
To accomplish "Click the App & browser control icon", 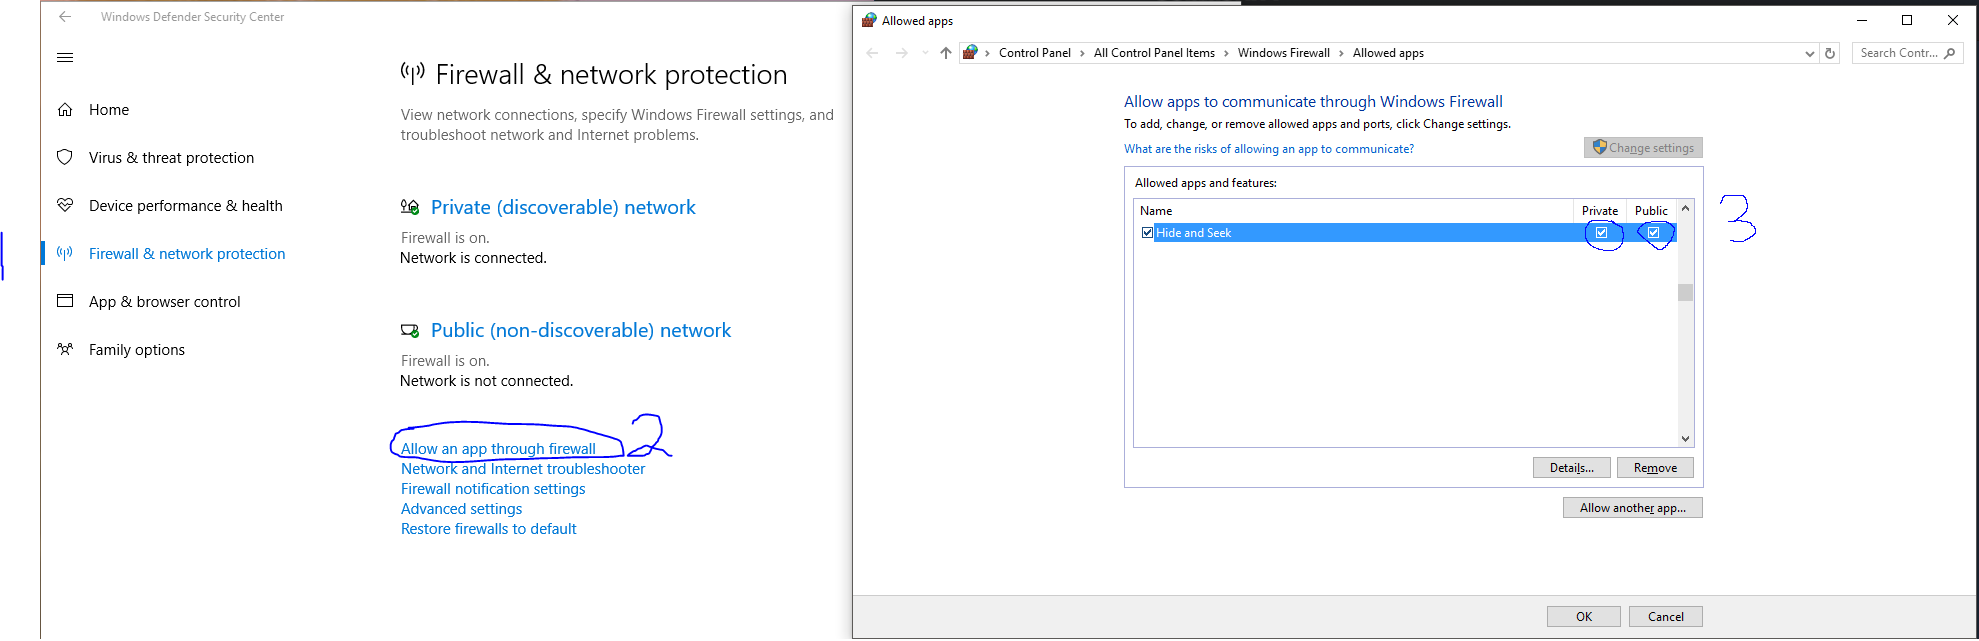I will pyautogui.click(x=65, y=301).
